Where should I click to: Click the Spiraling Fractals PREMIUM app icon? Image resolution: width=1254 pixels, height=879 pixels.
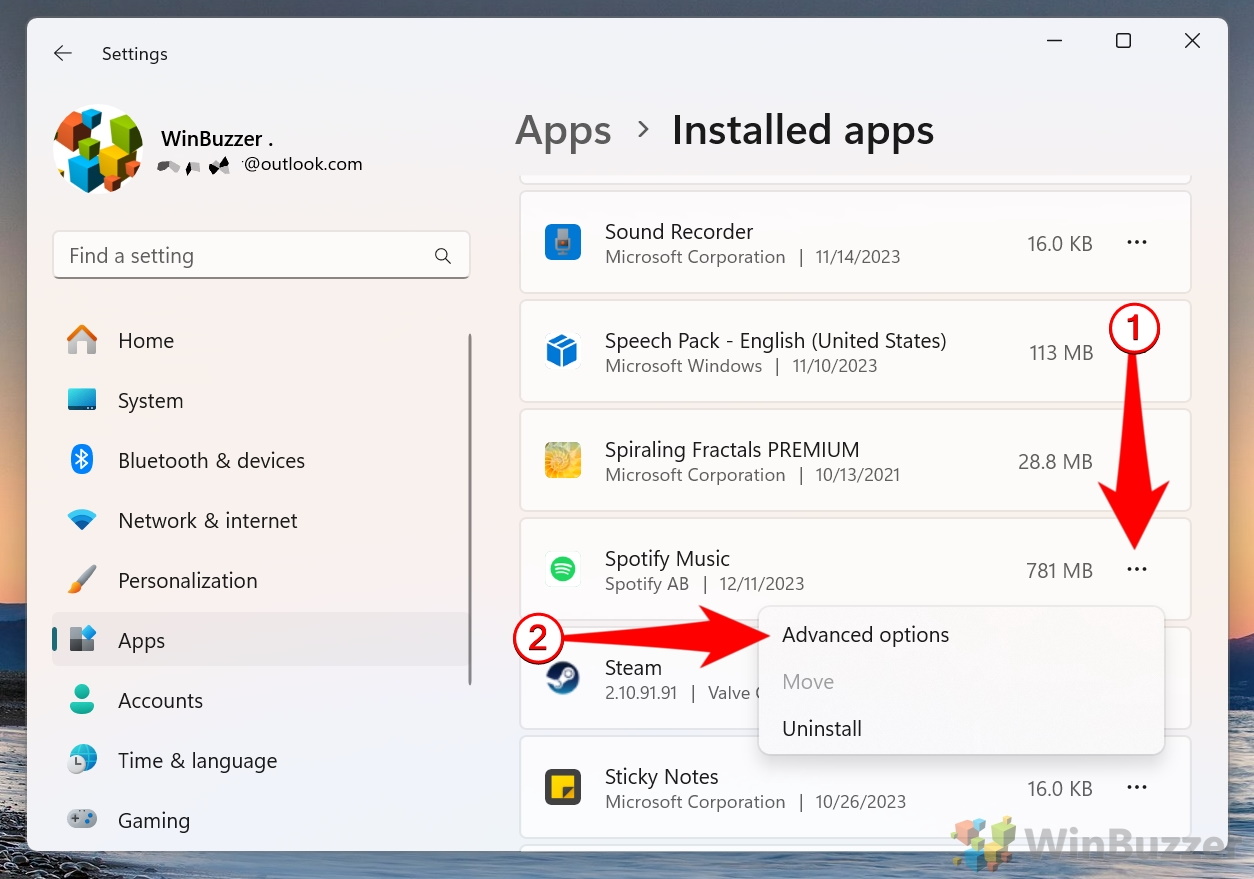tap(563, 461)
